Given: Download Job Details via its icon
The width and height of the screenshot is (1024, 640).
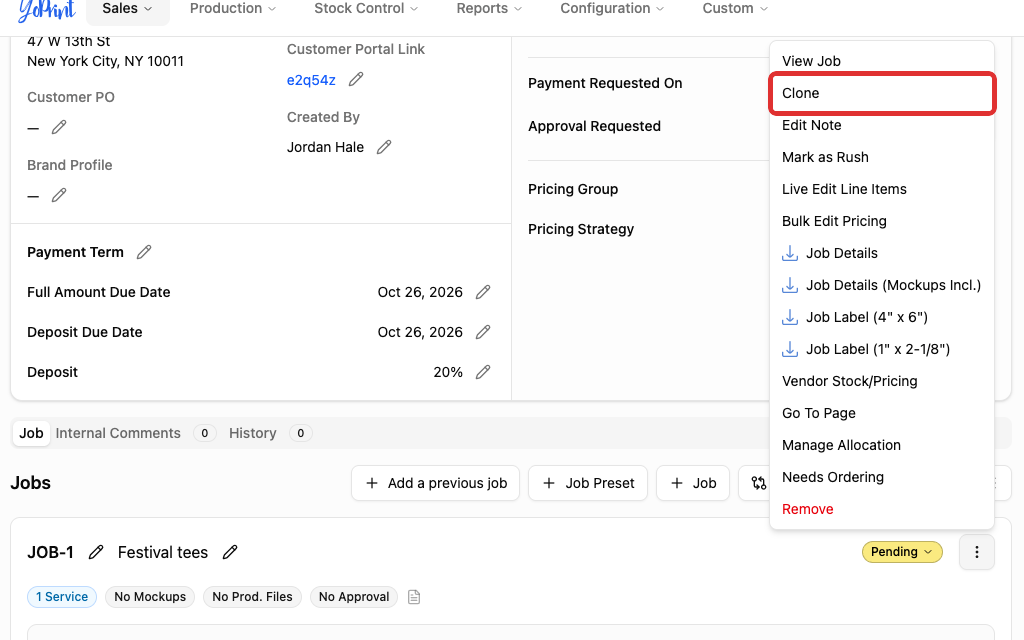Looking at the screenshot, I should 790,253.
